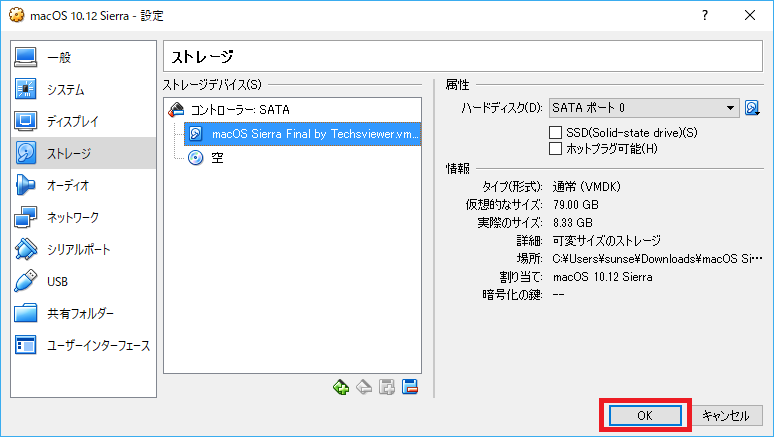Click the choose virtual hard disk icon
This screenshot has width=774, height=437.
point(752,108)
